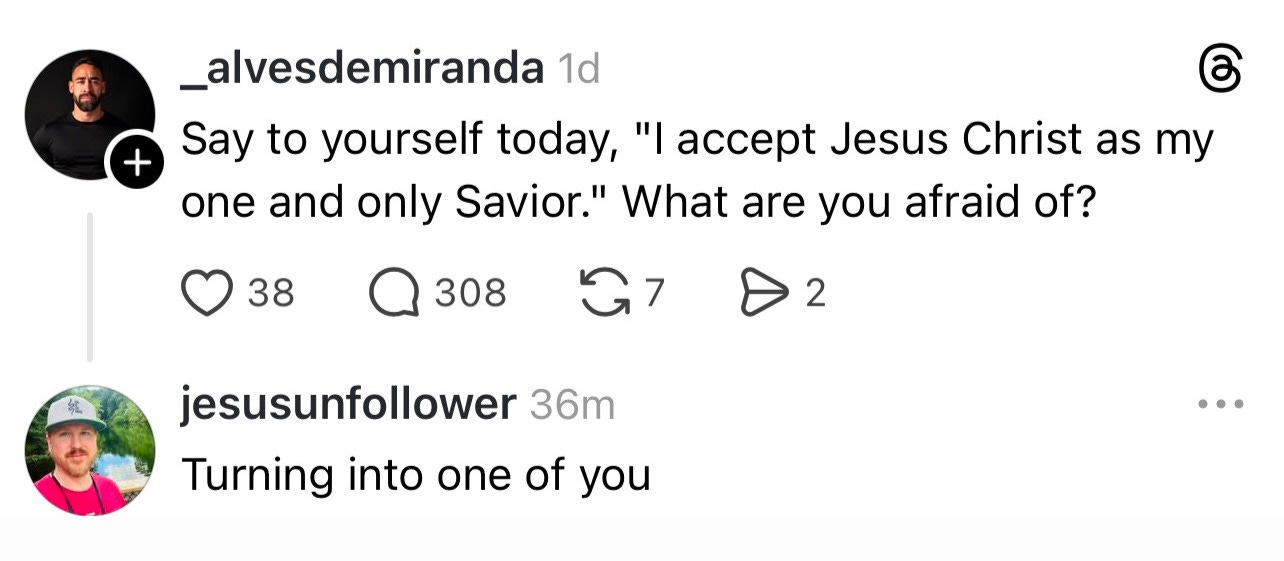Like the post using the heart icon
The height and width of the screenshot is (561, 1284).
click(x=207, y=294)
